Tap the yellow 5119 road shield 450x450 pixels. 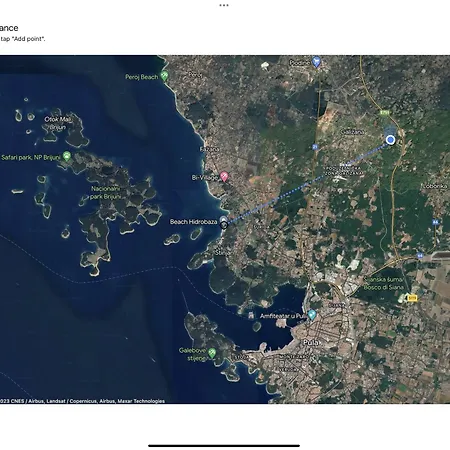coord(412,298)
